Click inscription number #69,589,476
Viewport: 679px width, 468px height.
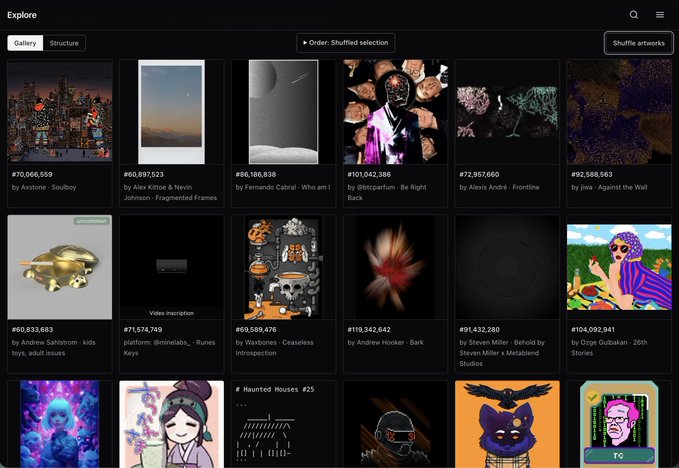(256, 329)
